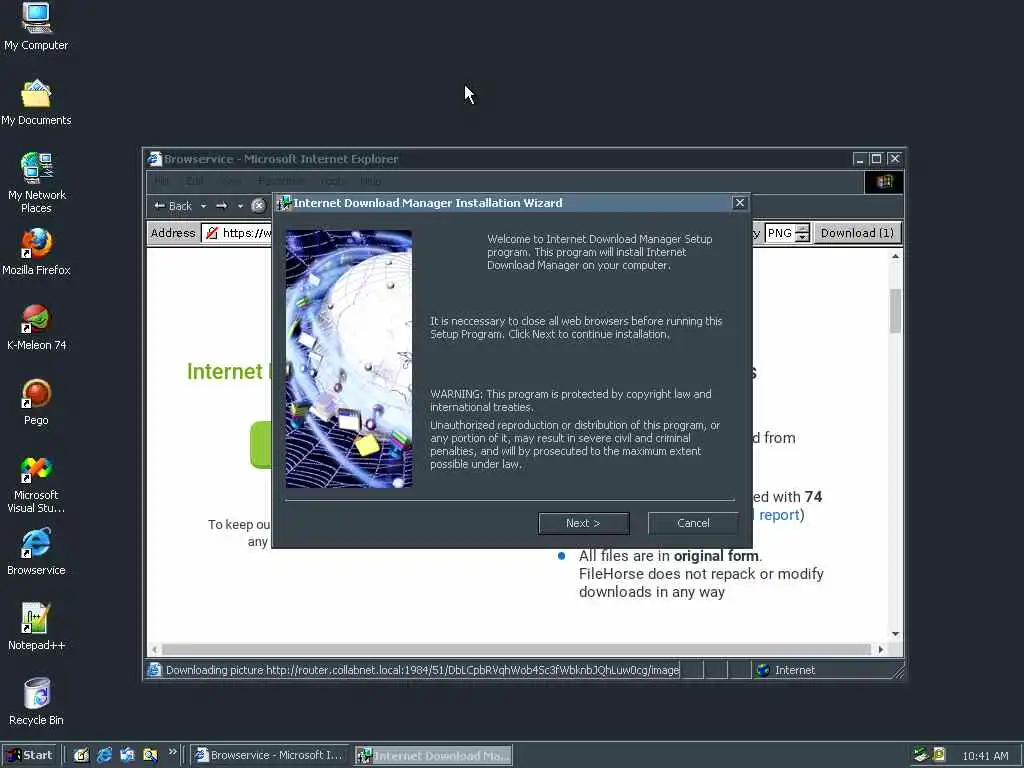
Task: Open Browservice desktop shortcut
Action: 36,552
